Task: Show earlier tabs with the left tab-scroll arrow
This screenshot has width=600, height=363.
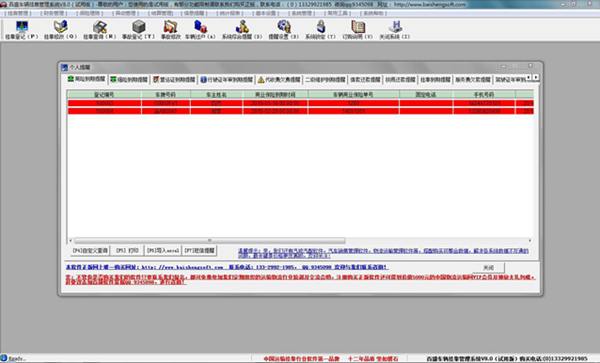Action: [x=529, y=78]
